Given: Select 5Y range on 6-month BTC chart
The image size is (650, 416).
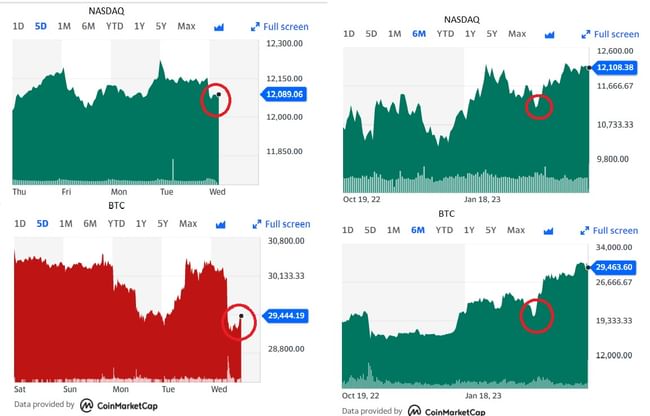Looking at the screenshot, I should click(492, 230).
